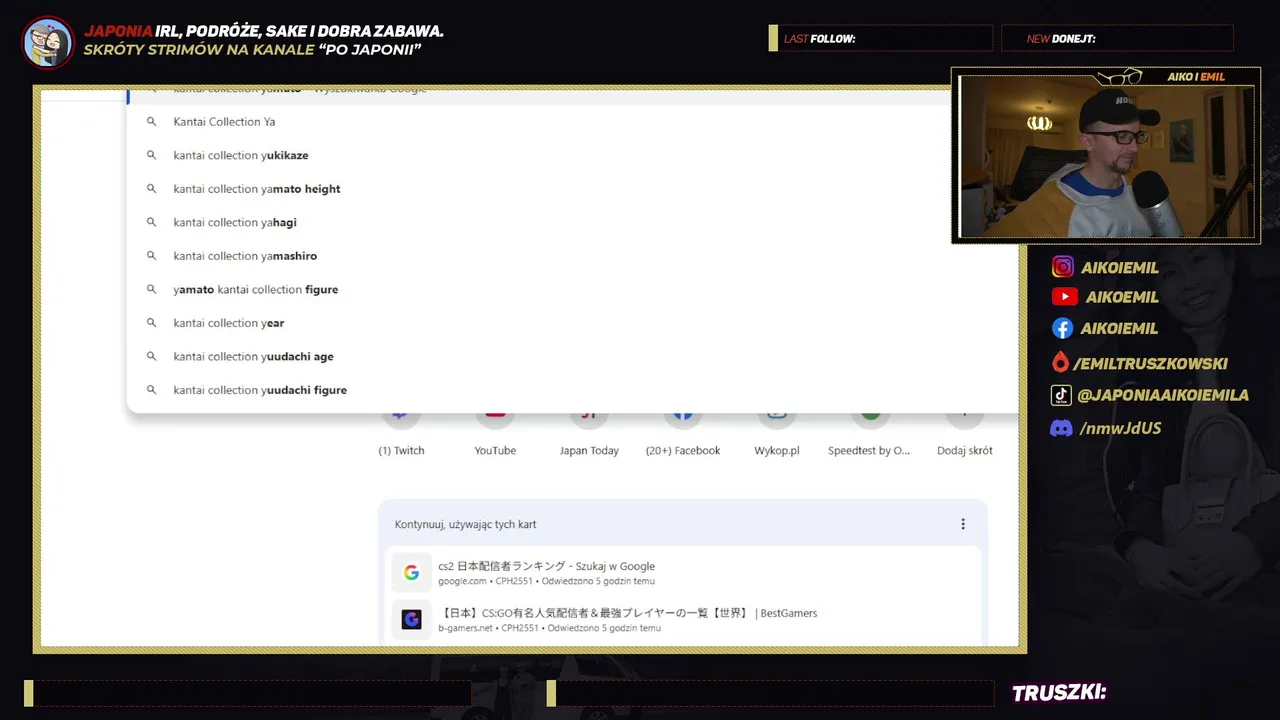Select "kantai collection yuudachi figure" suggestion
1280x720 pixels.
tap(573, 390)
